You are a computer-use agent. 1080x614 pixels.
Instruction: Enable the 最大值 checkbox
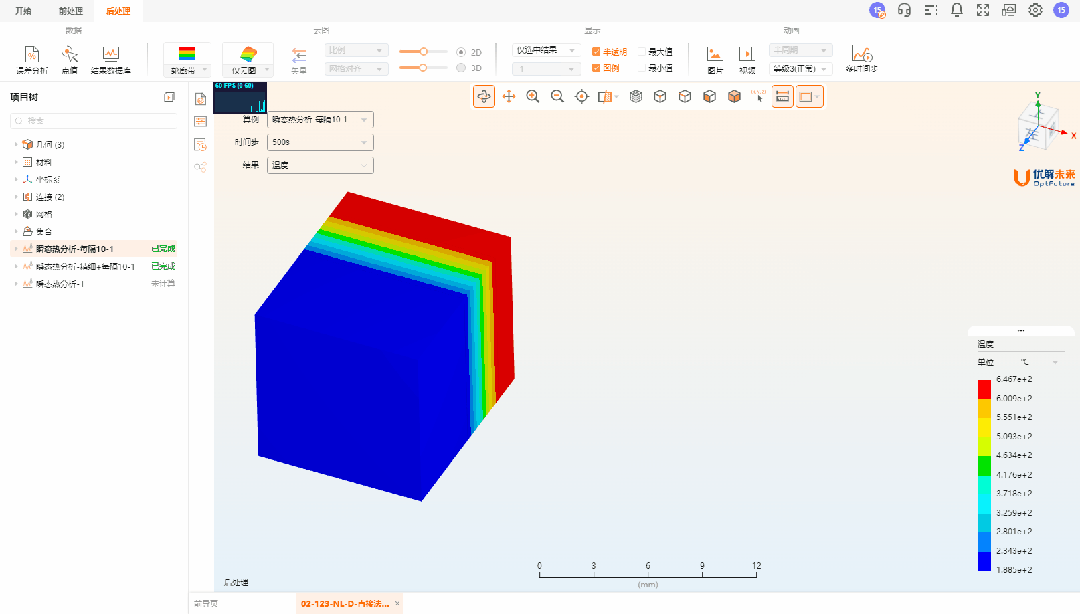[x=641, y=52]
